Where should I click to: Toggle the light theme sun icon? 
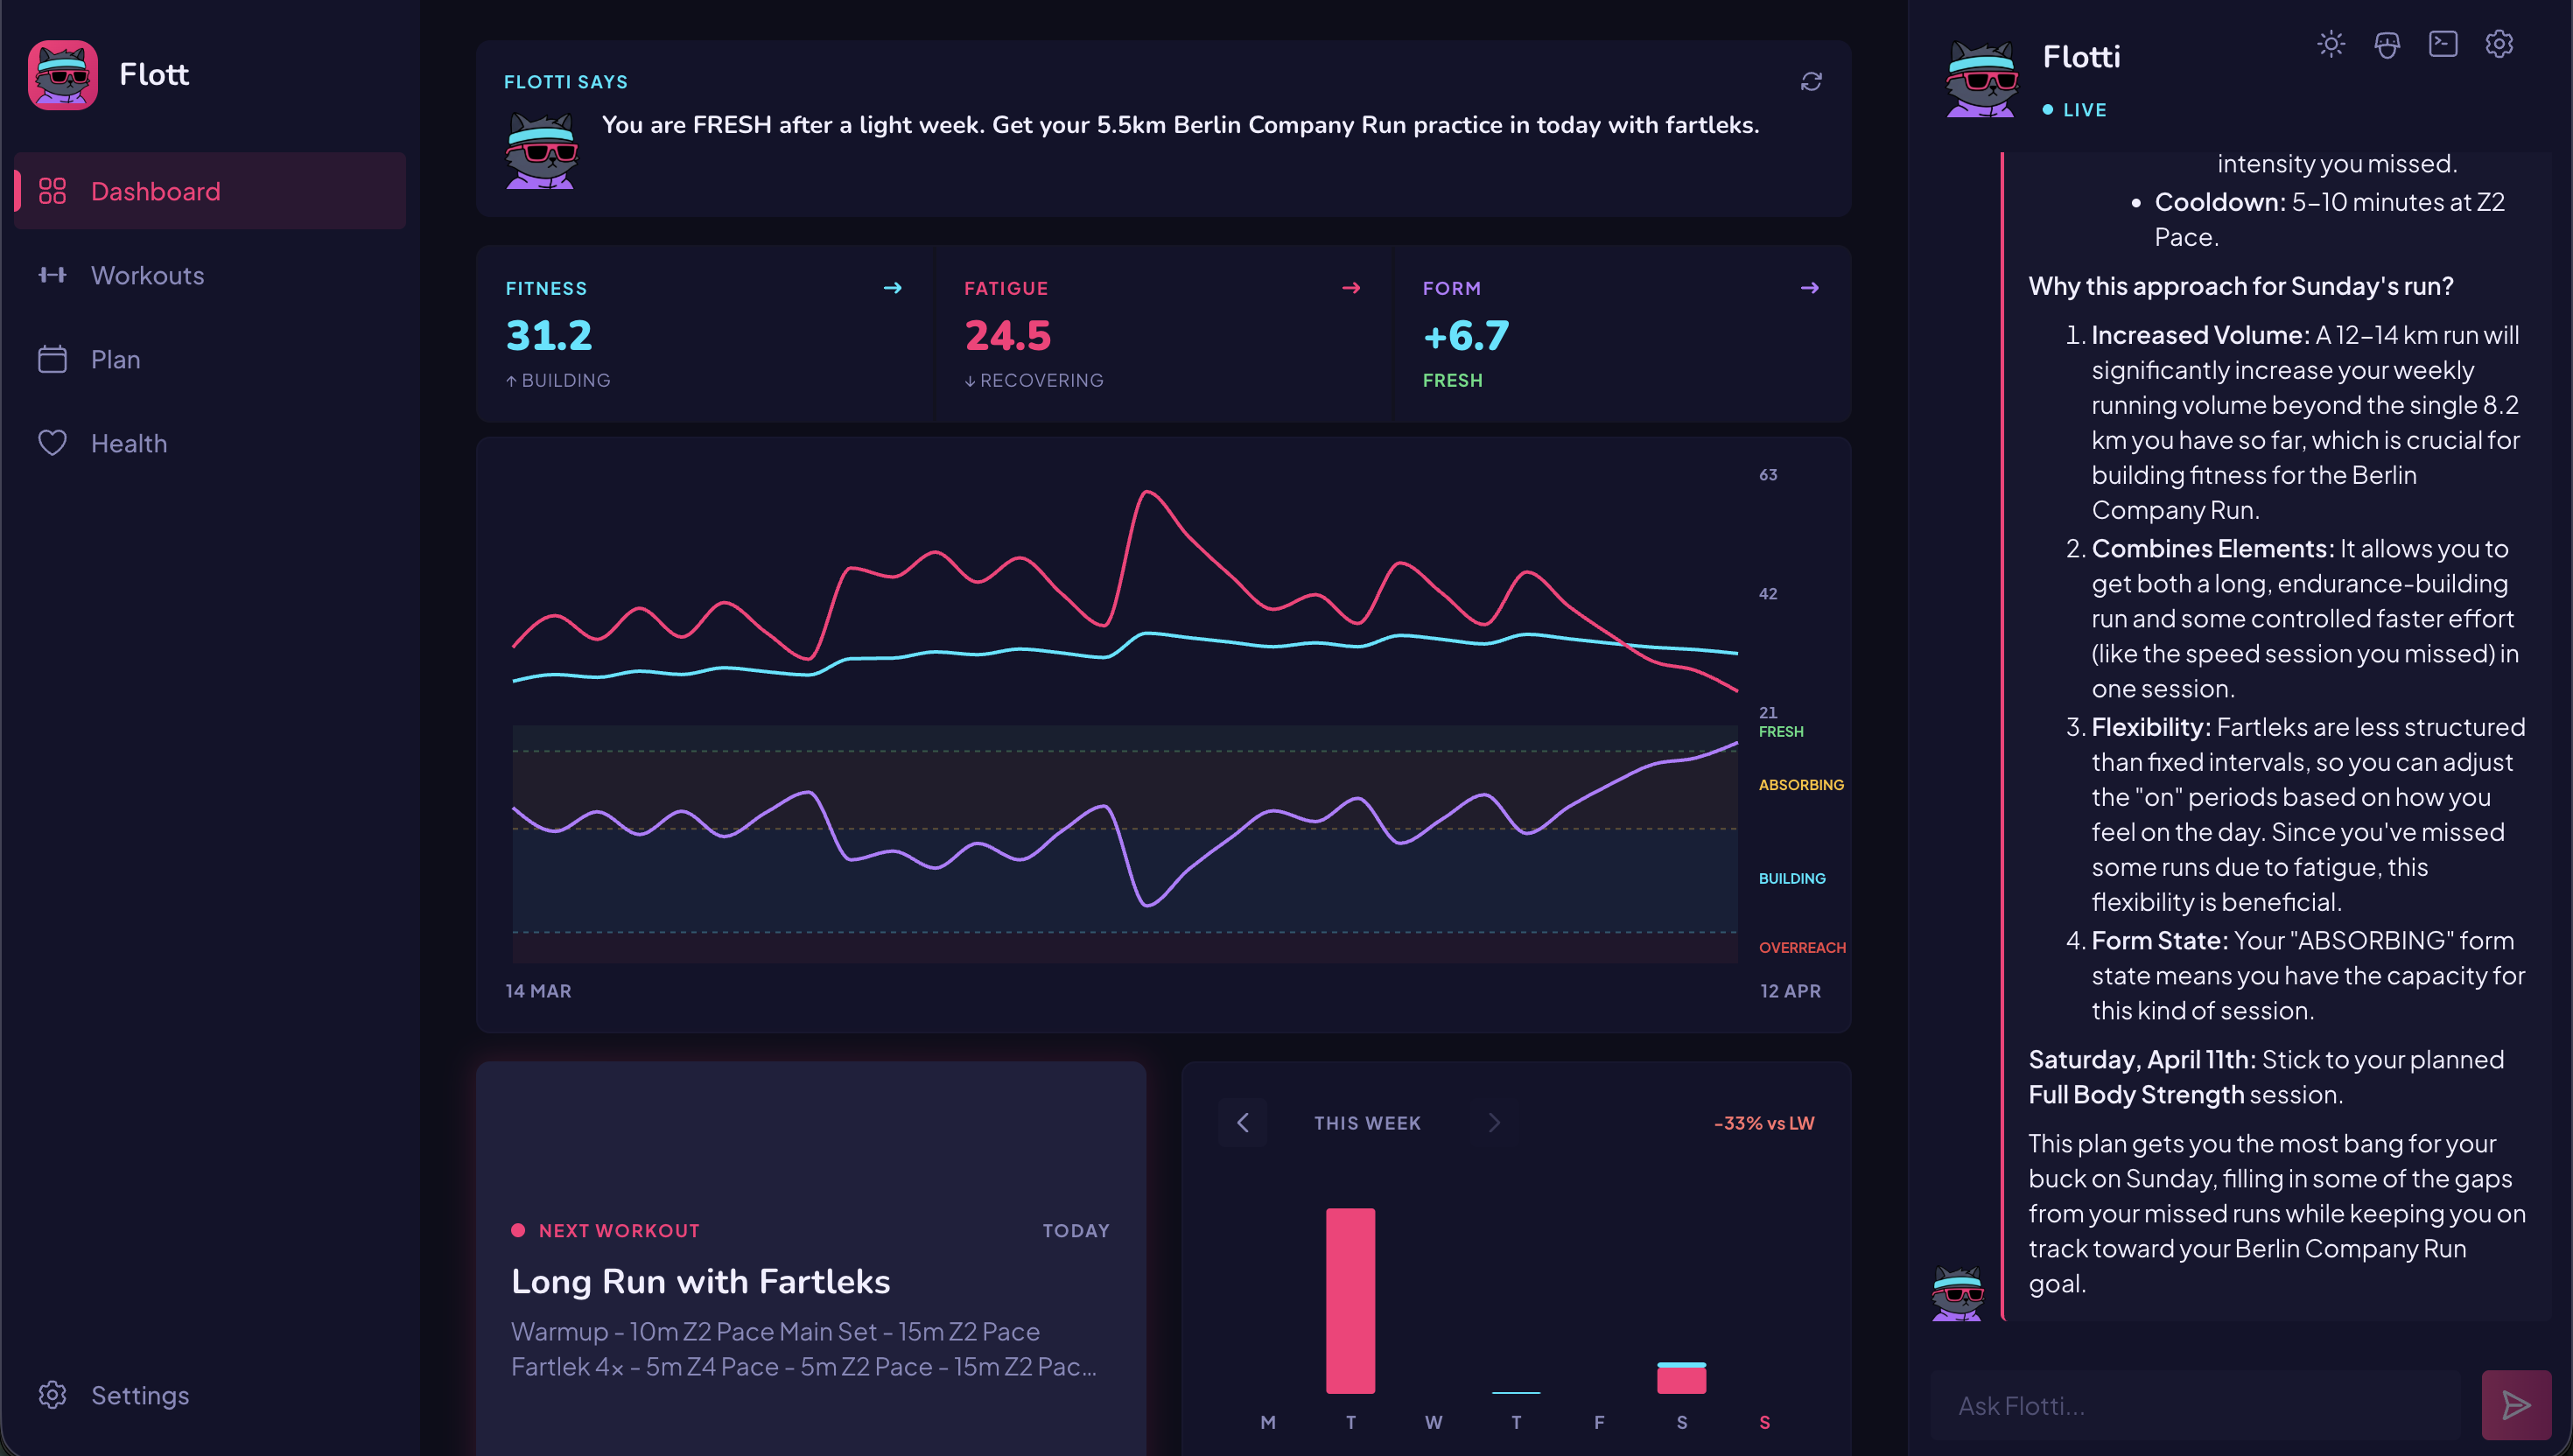tap(2331, 45)
